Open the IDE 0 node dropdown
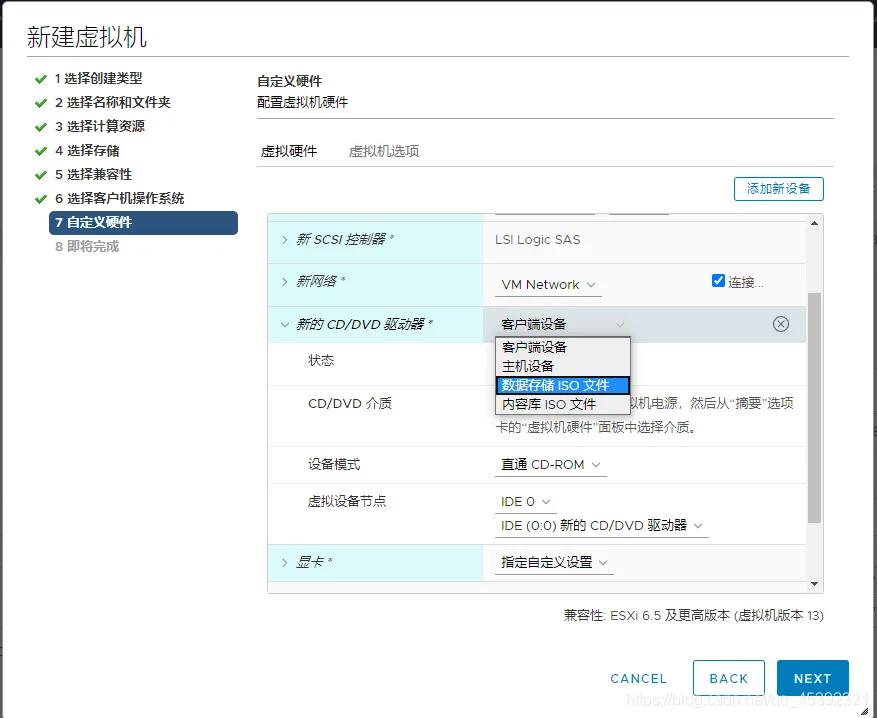This screenshot has width=877, height=718. (525, 502)
